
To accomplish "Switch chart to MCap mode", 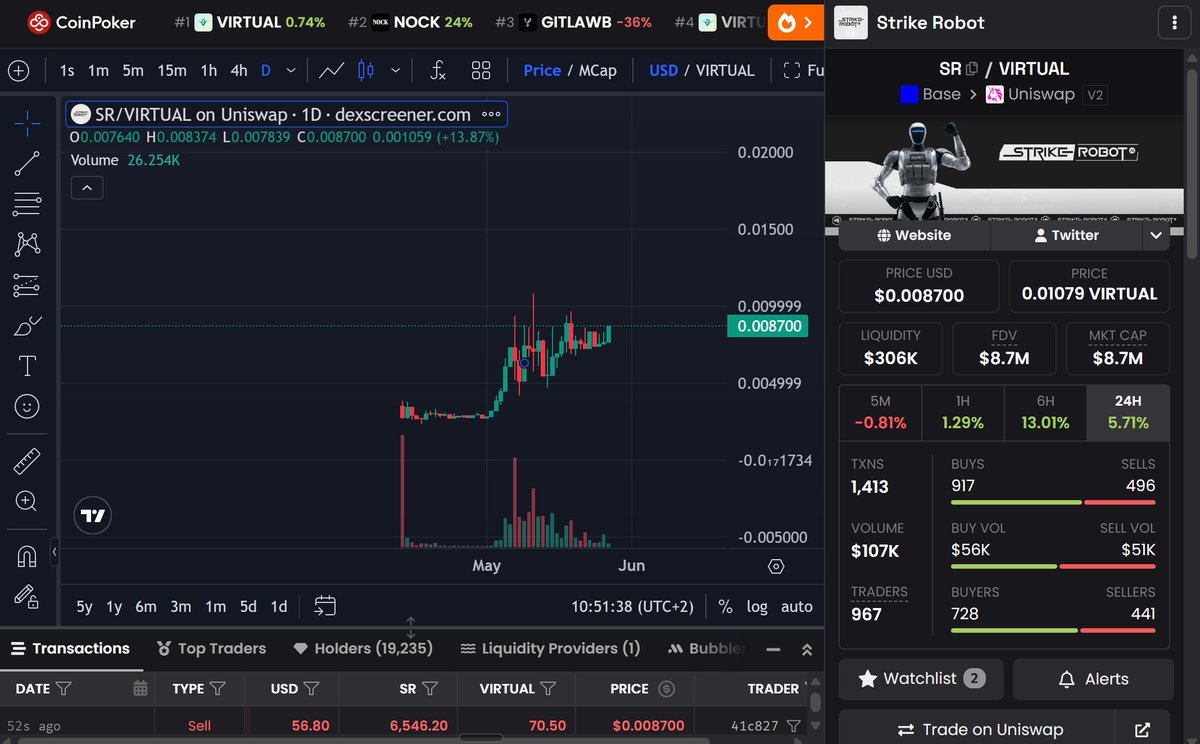I will coord(597,71).
